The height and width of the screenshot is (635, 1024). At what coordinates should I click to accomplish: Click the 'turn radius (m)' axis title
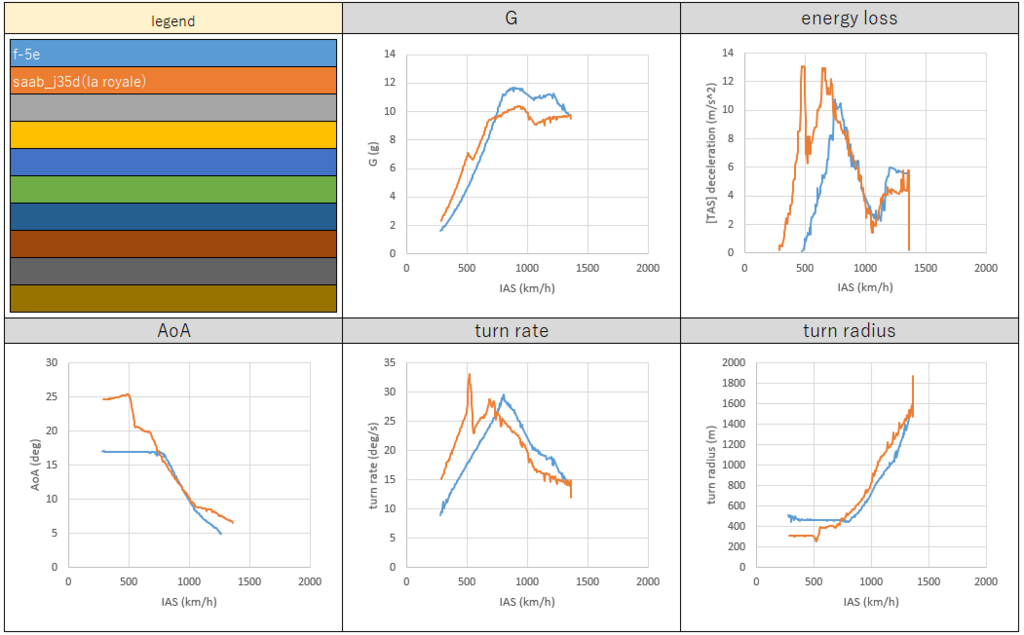pyautogui.click(x=712, y=464)
